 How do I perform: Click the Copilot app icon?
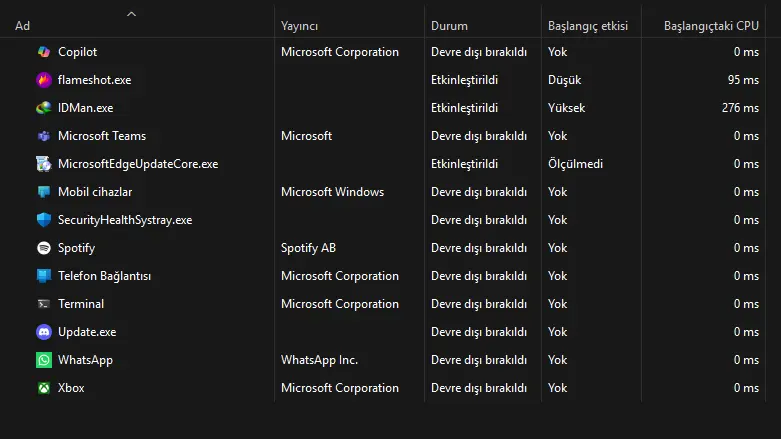point(44,52)
